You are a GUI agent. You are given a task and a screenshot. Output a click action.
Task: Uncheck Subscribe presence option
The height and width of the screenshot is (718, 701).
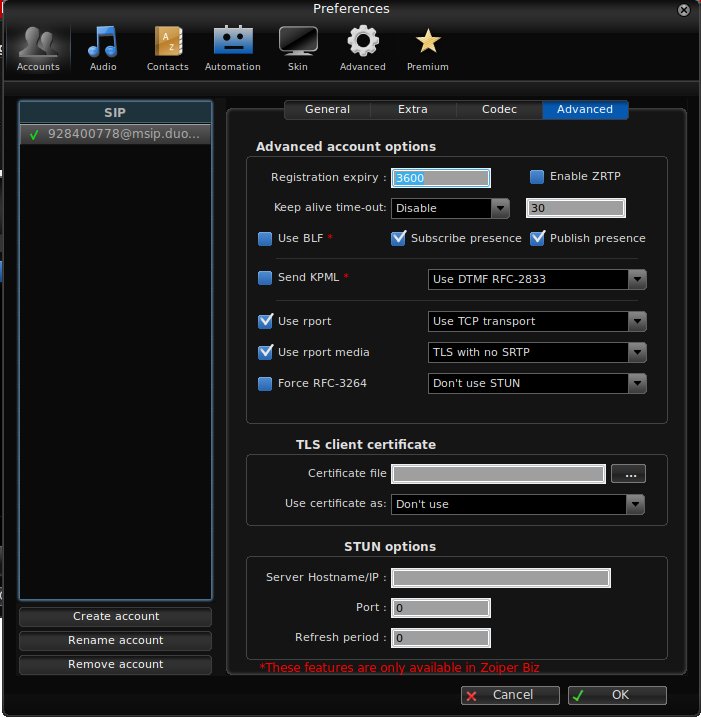pos(398,238)
